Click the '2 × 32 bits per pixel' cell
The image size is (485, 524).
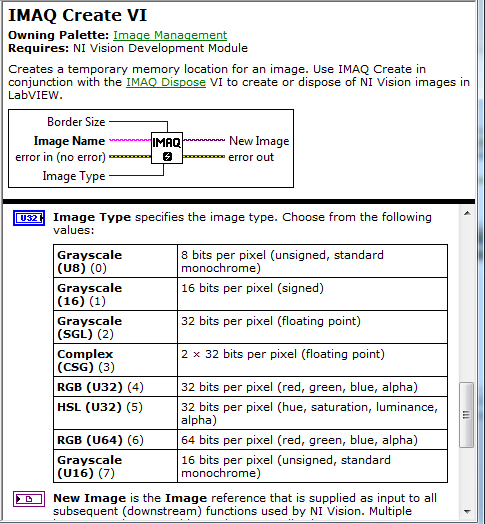point(313,360)
